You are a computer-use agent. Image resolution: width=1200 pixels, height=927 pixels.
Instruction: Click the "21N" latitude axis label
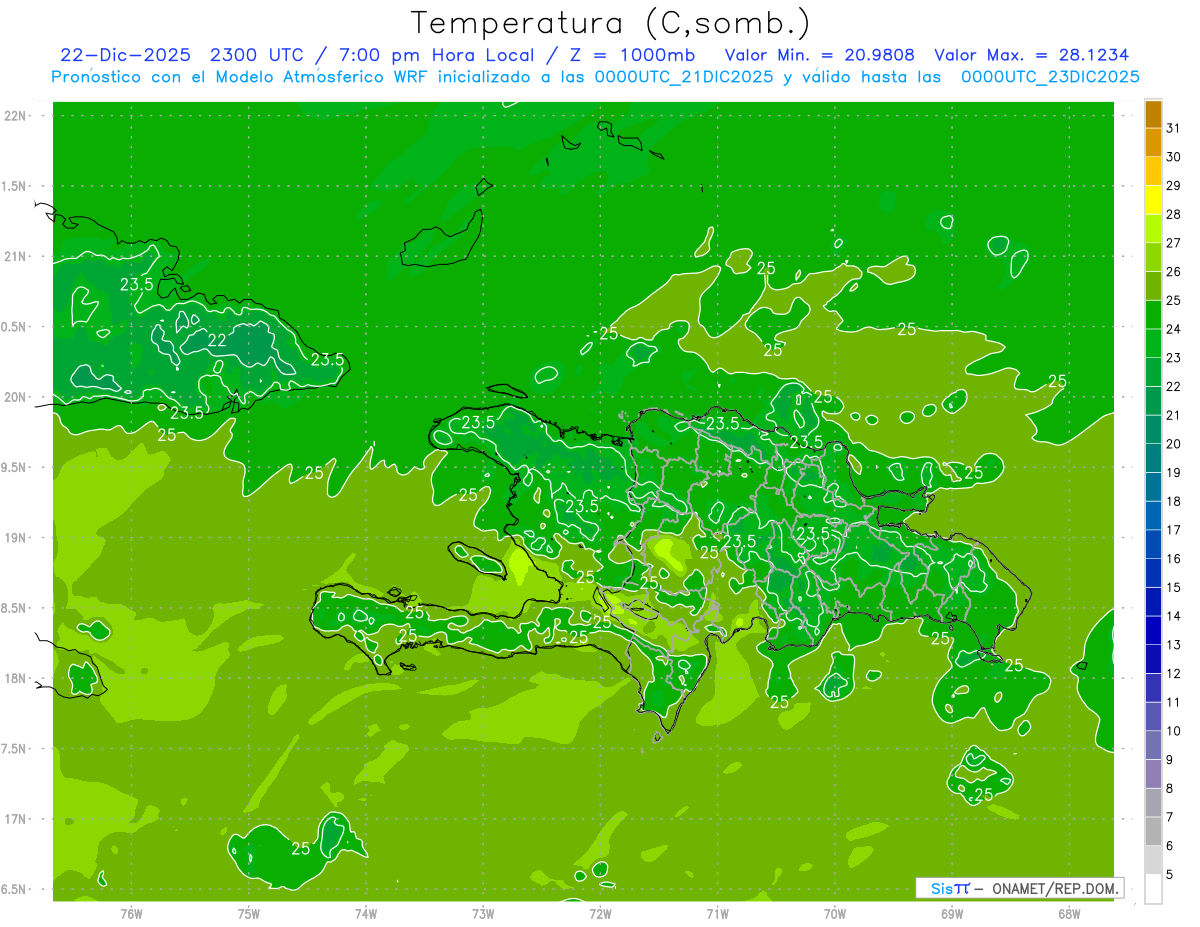(x=14, y=256)
